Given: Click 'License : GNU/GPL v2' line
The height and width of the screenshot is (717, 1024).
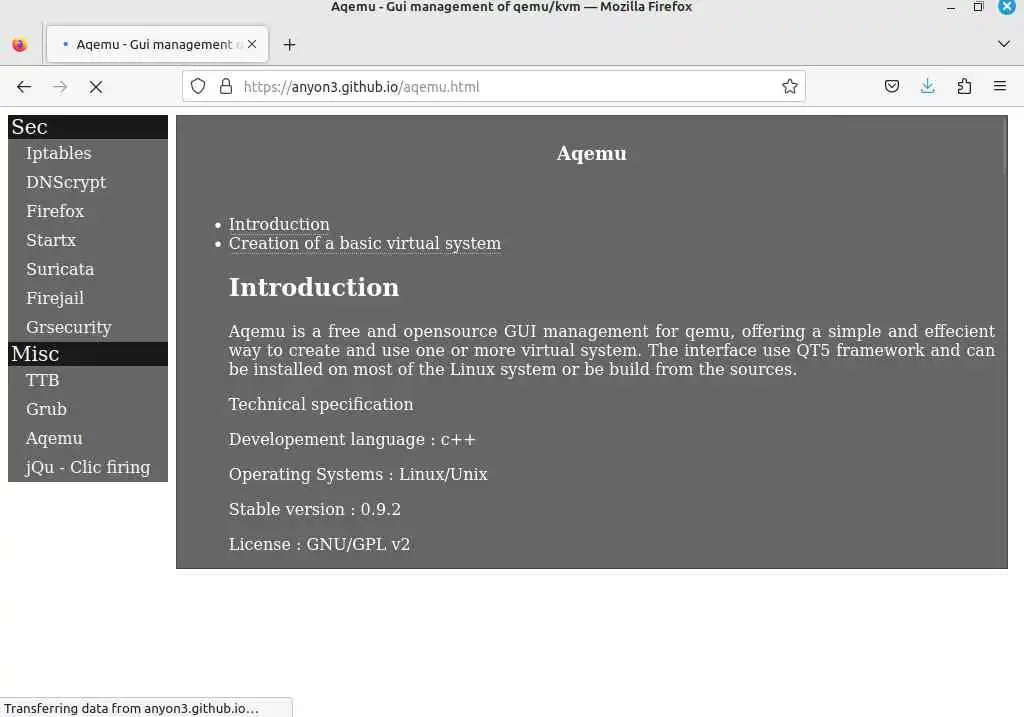Looking at the screenshot, I should (x=319, y=544).
